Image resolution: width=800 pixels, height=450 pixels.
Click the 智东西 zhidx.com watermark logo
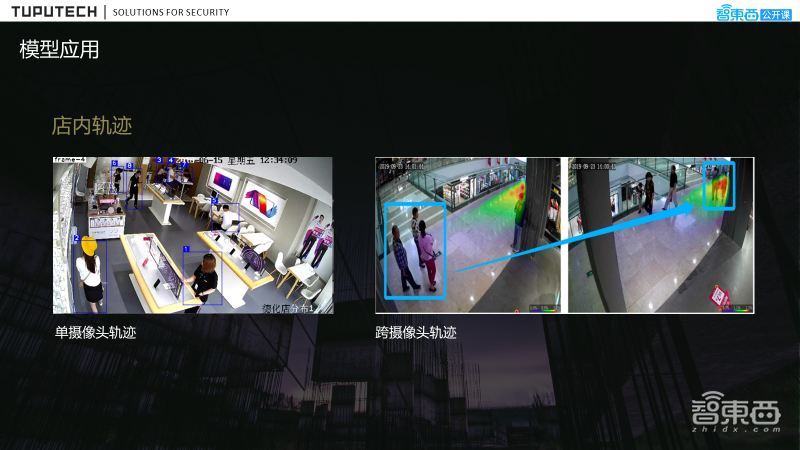(735, 411)
